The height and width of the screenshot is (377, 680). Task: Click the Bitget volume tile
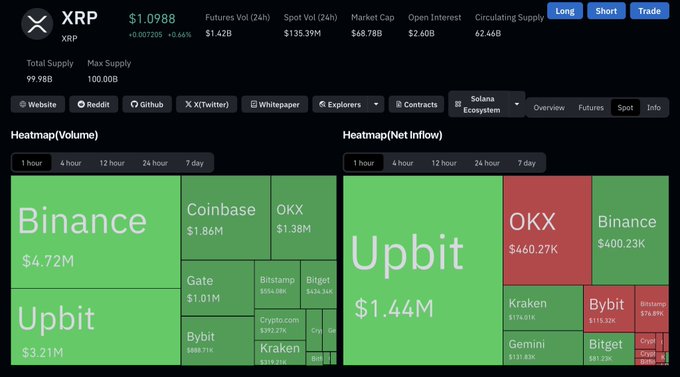point(319,285)
